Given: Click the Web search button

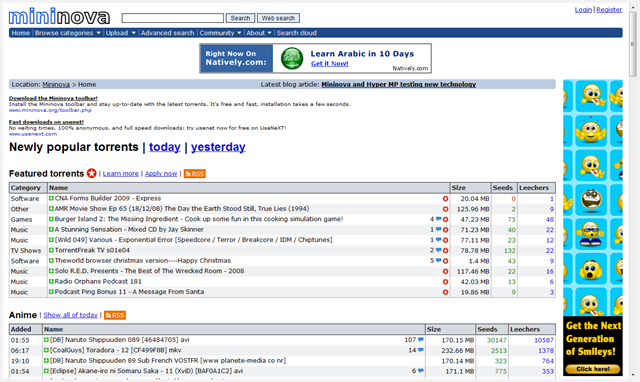Looking at the screenshot, I should [278, 18].
